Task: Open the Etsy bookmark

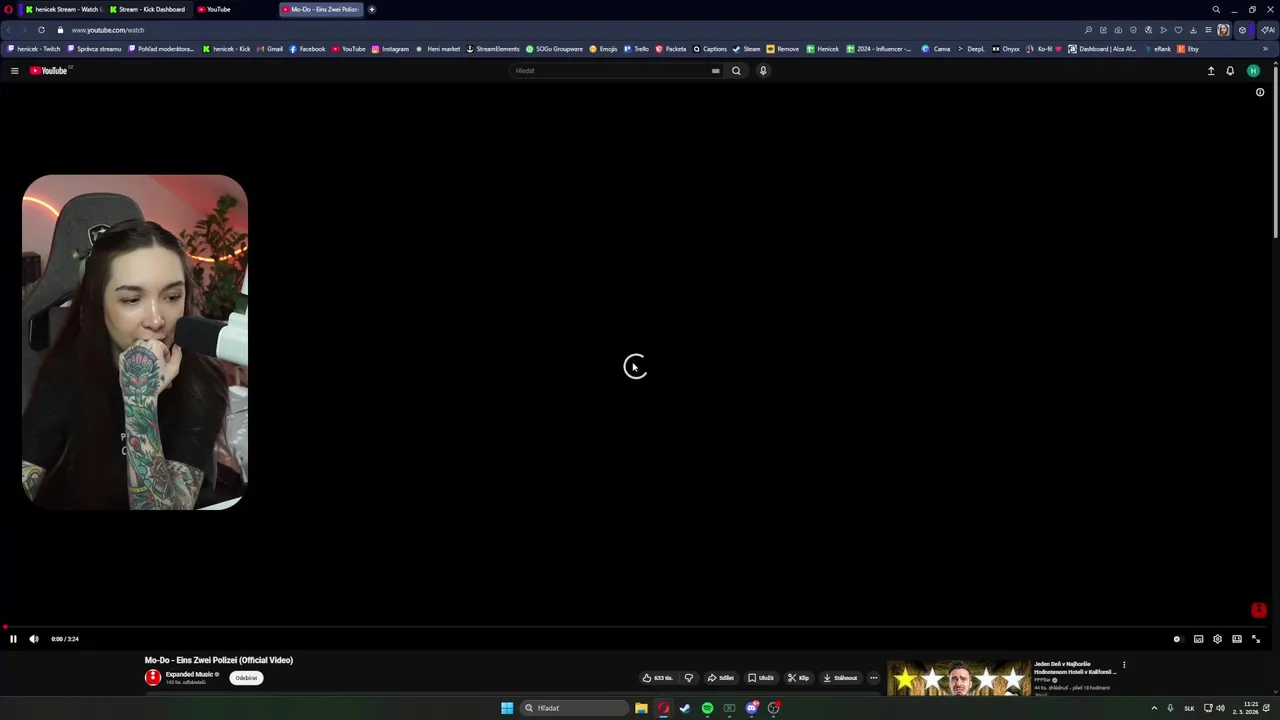Action: [x=1188, y=49]
